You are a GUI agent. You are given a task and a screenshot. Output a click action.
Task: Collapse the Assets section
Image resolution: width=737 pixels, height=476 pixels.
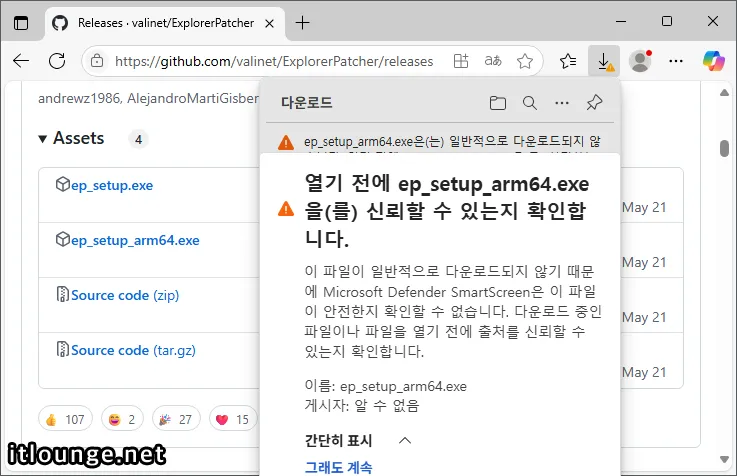tap(42, 139)
